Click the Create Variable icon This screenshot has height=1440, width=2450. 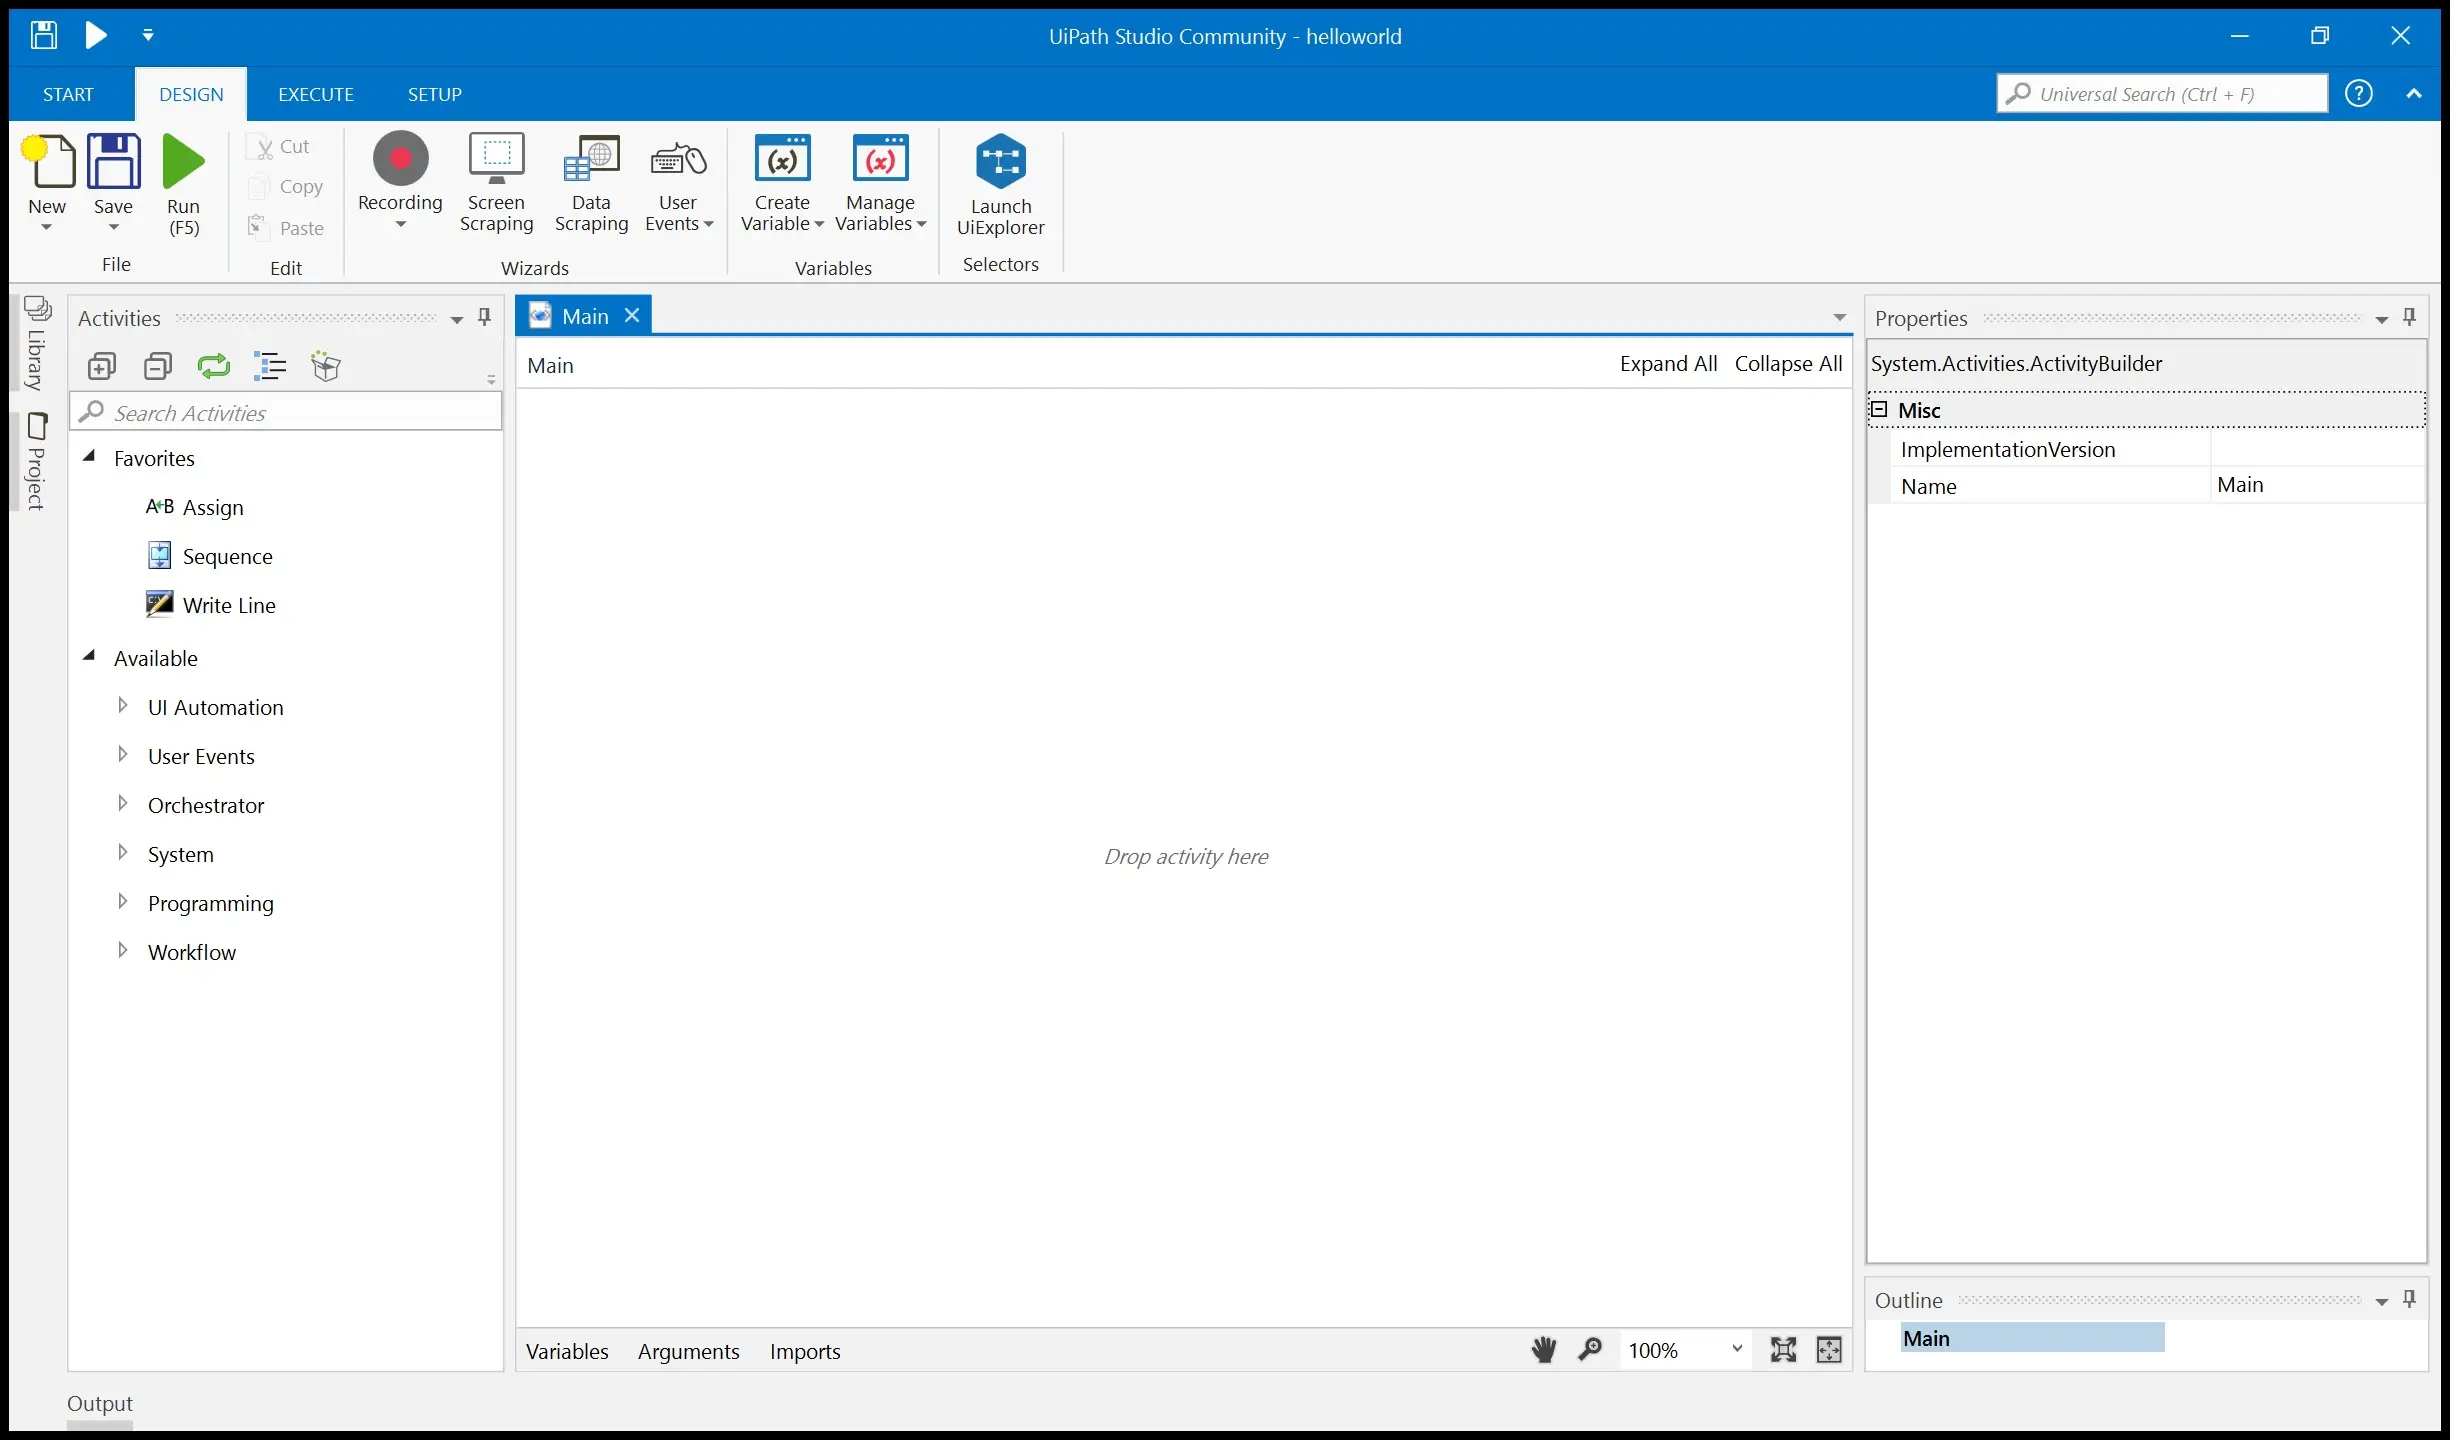[782, 160]
